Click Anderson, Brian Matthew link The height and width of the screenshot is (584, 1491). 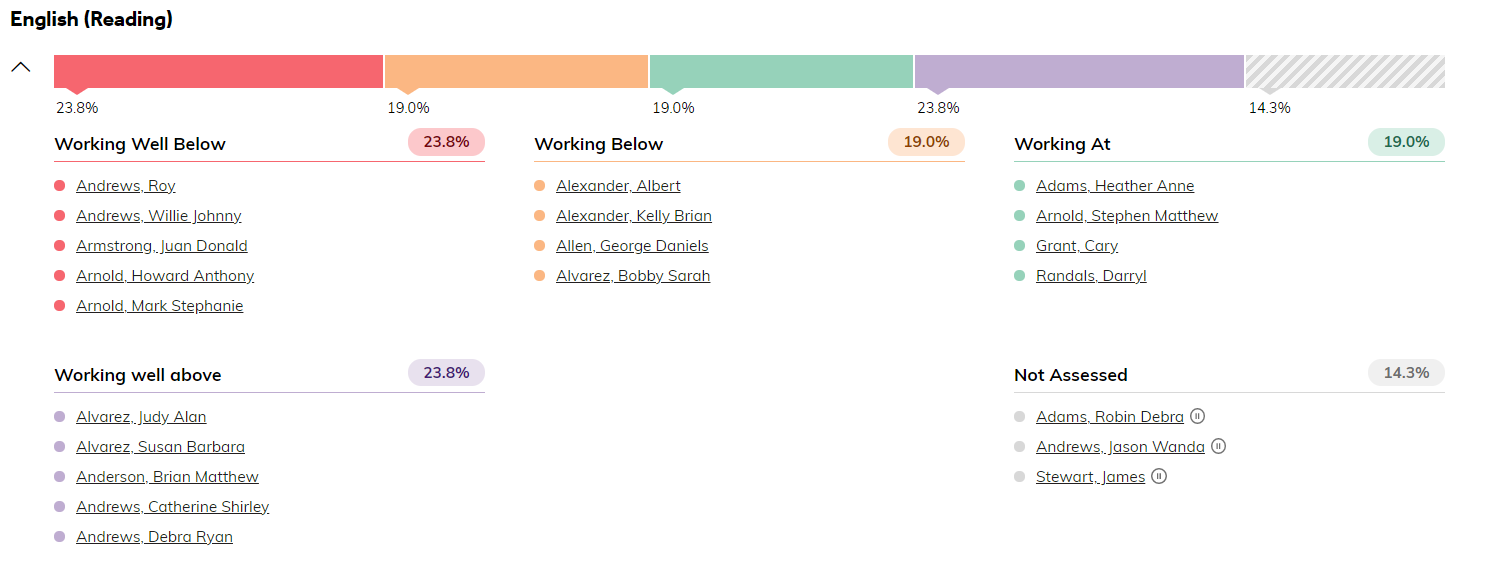[167, 477]
